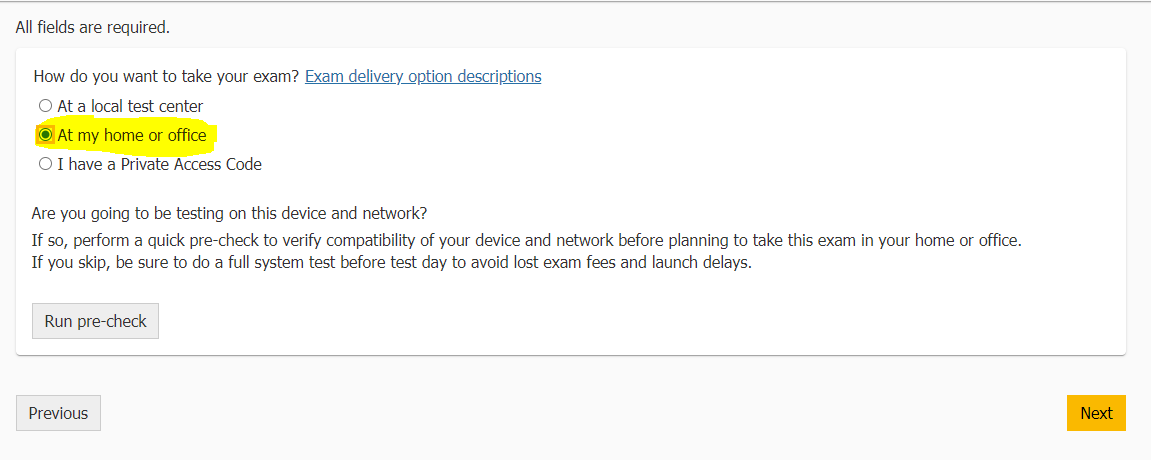Click the Run pre-check button
This screenshot has height=460, width=1151.
[x=95, y=321]
